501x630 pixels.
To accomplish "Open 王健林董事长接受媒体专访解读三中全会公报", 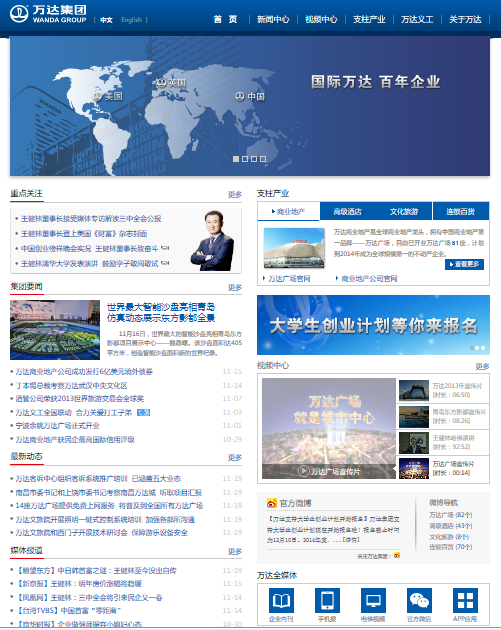I will click(91, 219).
